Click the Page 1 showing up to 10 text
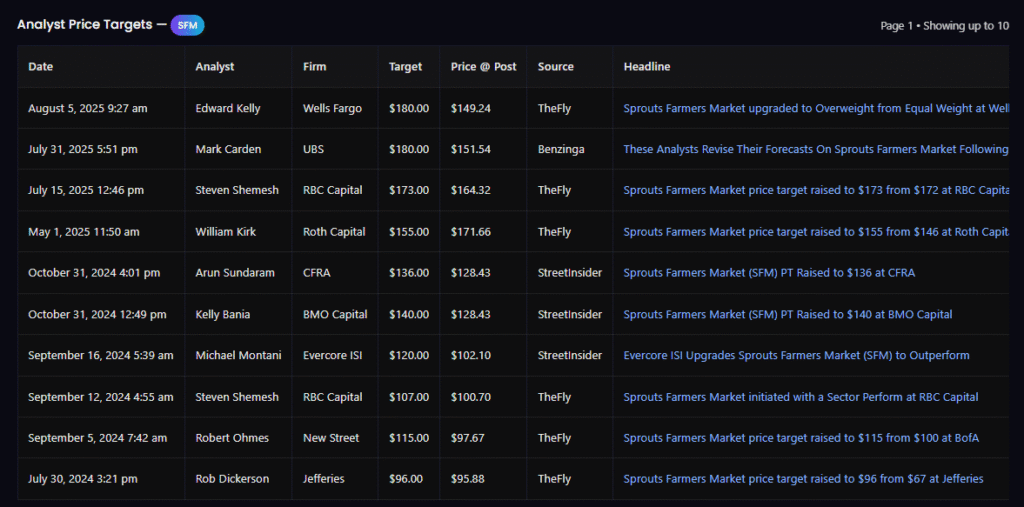Viewport: 1024px width, 507px height. pyautogui.click(x=944, y=26)
